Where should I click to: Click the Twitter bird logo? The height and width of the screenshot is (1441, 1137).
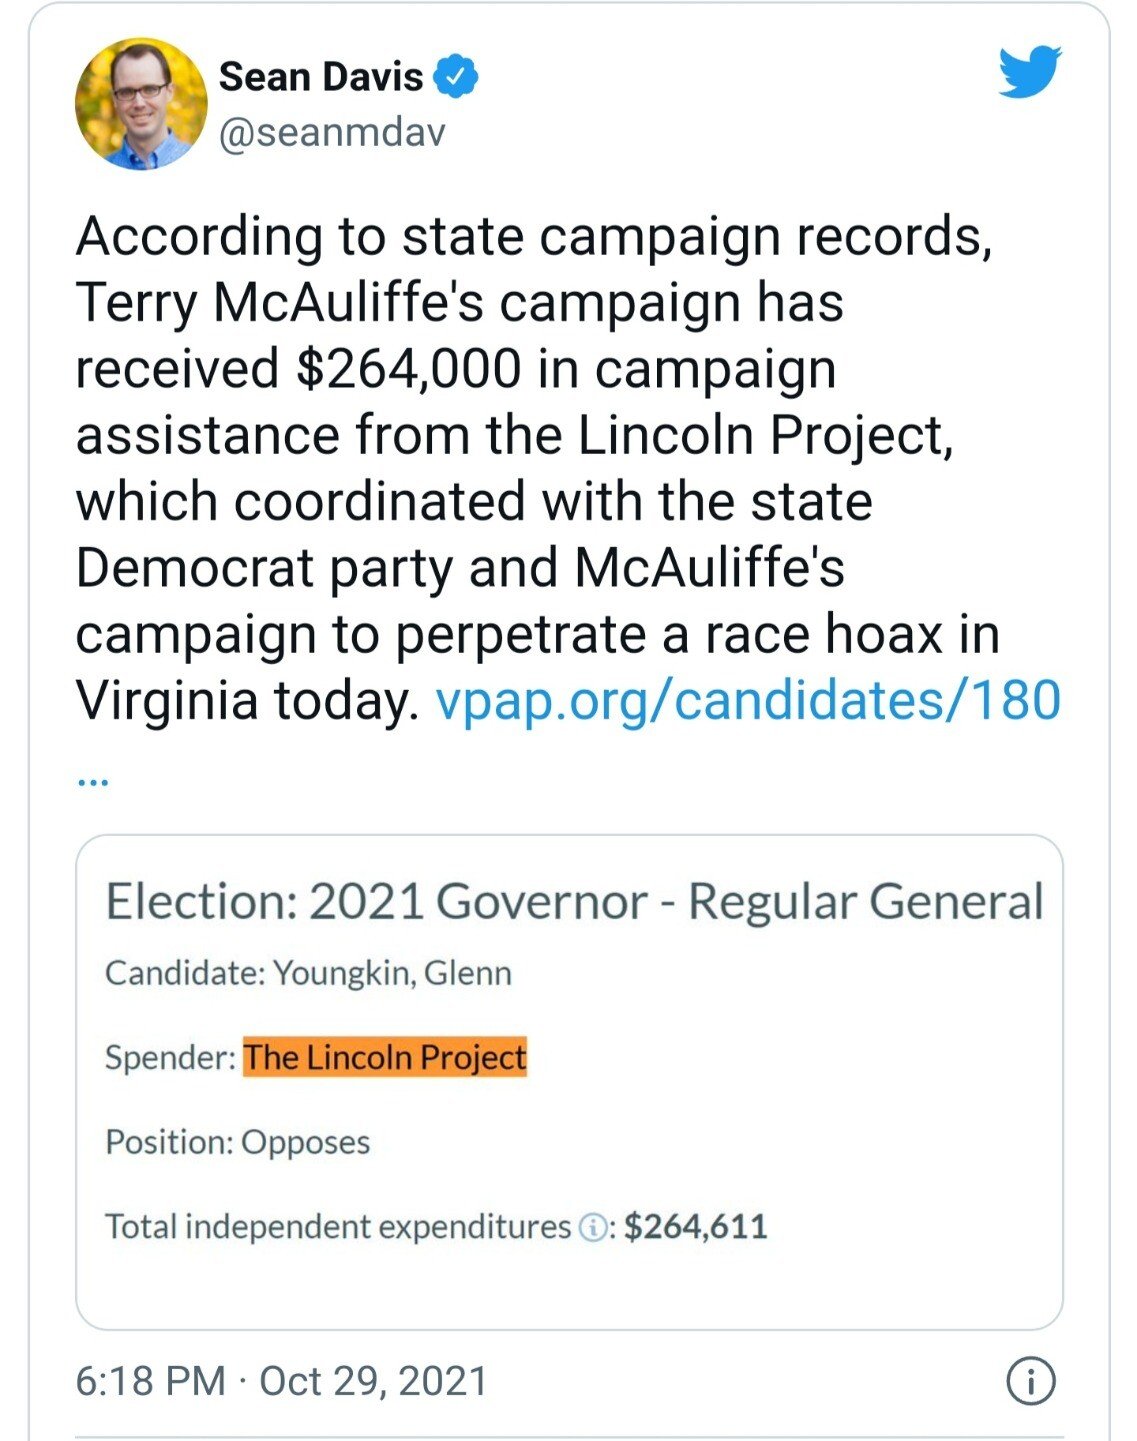pyautogui.click(x=1029, y=72)
